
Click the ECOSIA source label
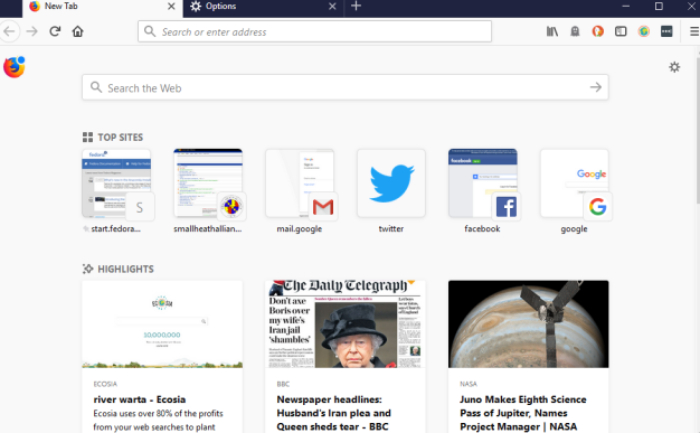click(x=105, y=384)
